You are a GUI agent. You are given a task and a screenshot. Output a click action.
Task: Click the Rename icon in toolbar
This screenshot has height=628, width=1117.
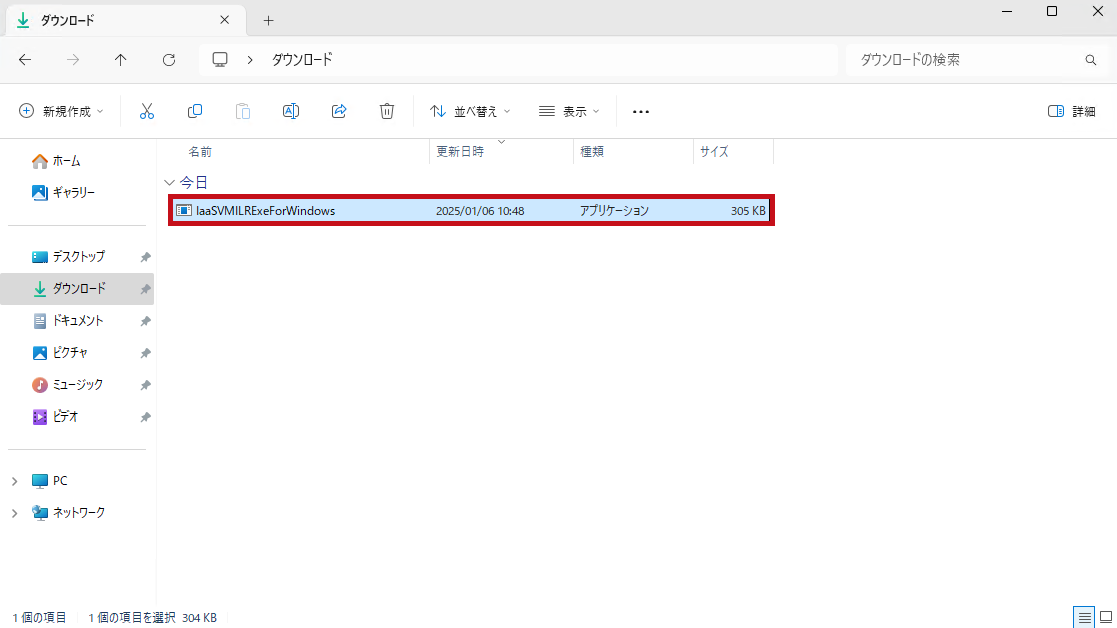click(291, 111)
